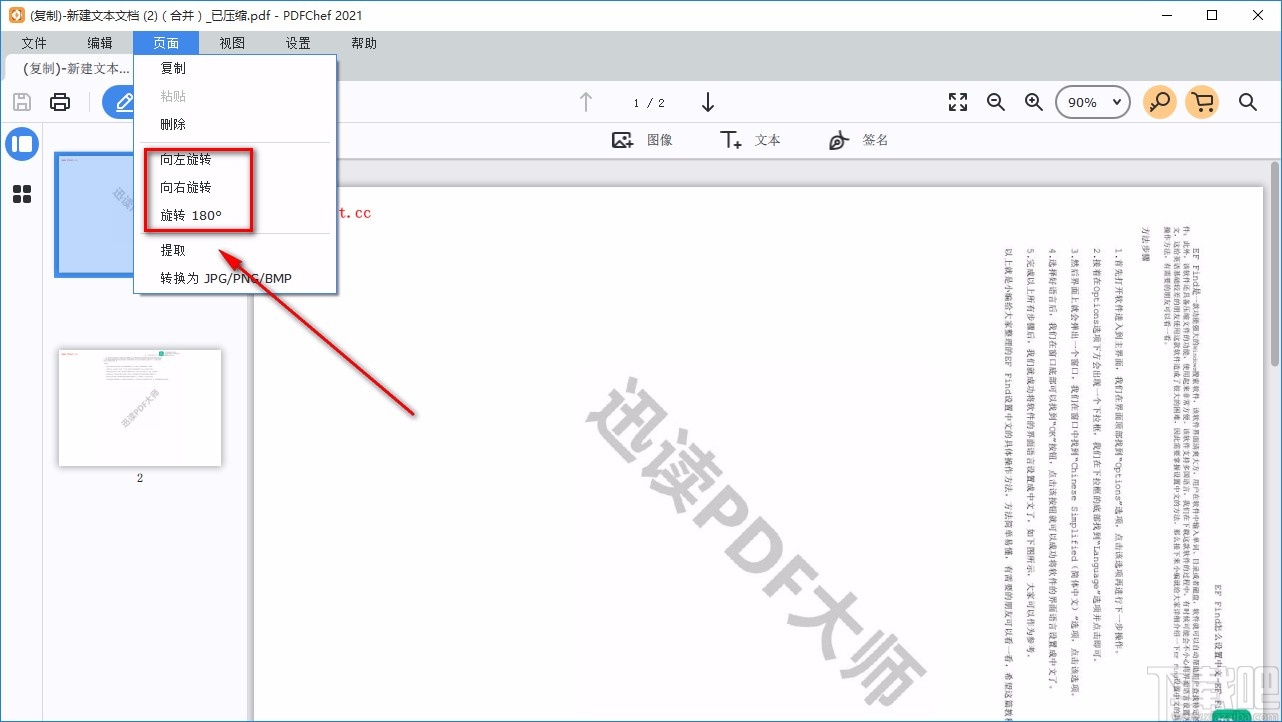Open the 视图 menu
1282x722 pixels.
[231, 43]
